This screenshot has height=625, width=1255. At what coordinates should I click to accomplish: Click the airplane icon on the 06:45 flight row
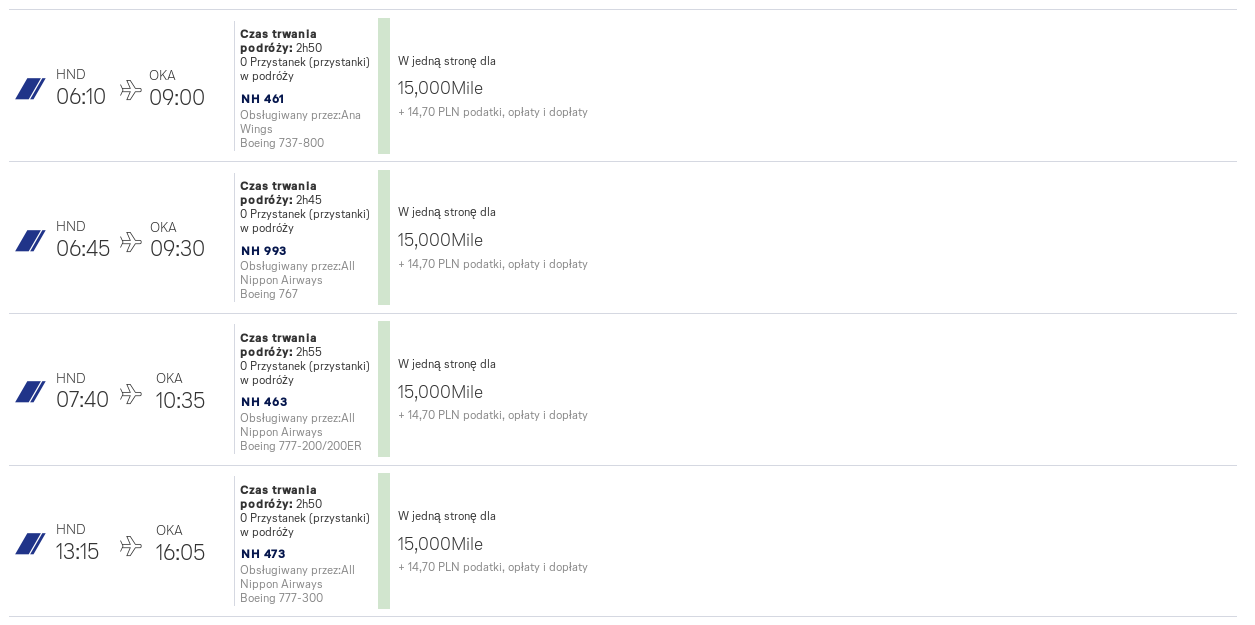click(x=131, y=242)
